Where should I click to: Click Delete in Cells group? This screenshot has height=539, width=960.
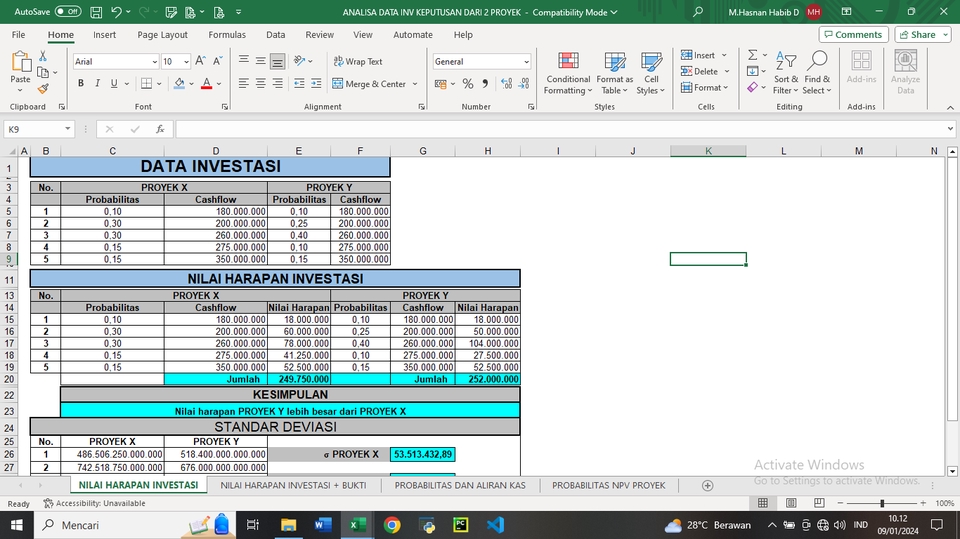[705, 71]
